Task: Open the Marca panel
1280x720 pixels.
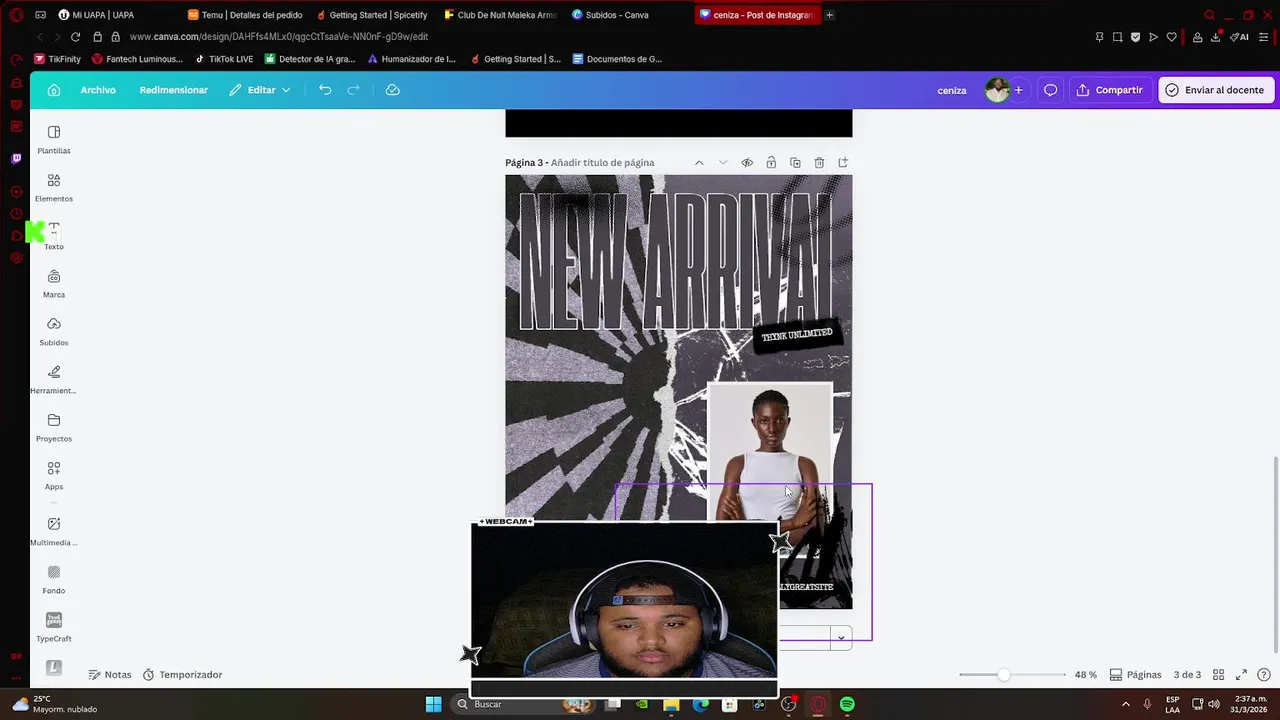Action: pyautogui.click(x=54, y=284)
